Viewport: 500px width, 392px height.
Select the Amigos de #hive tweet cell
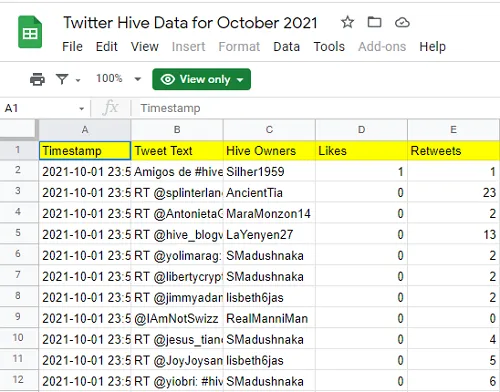[x=177, y=172]
